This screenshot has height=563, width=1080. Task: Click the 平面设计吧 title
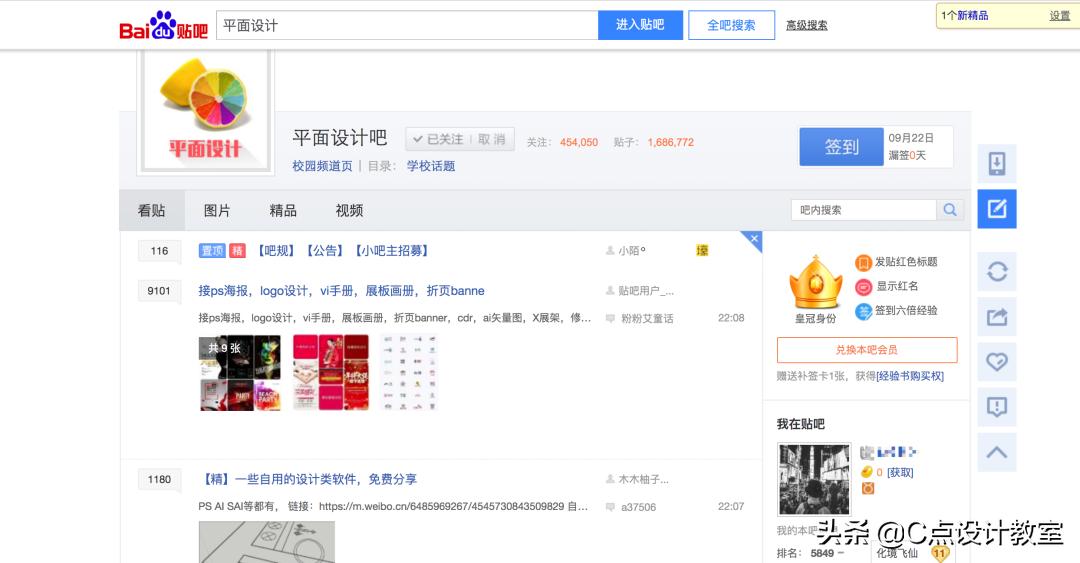tap(340, 138)
